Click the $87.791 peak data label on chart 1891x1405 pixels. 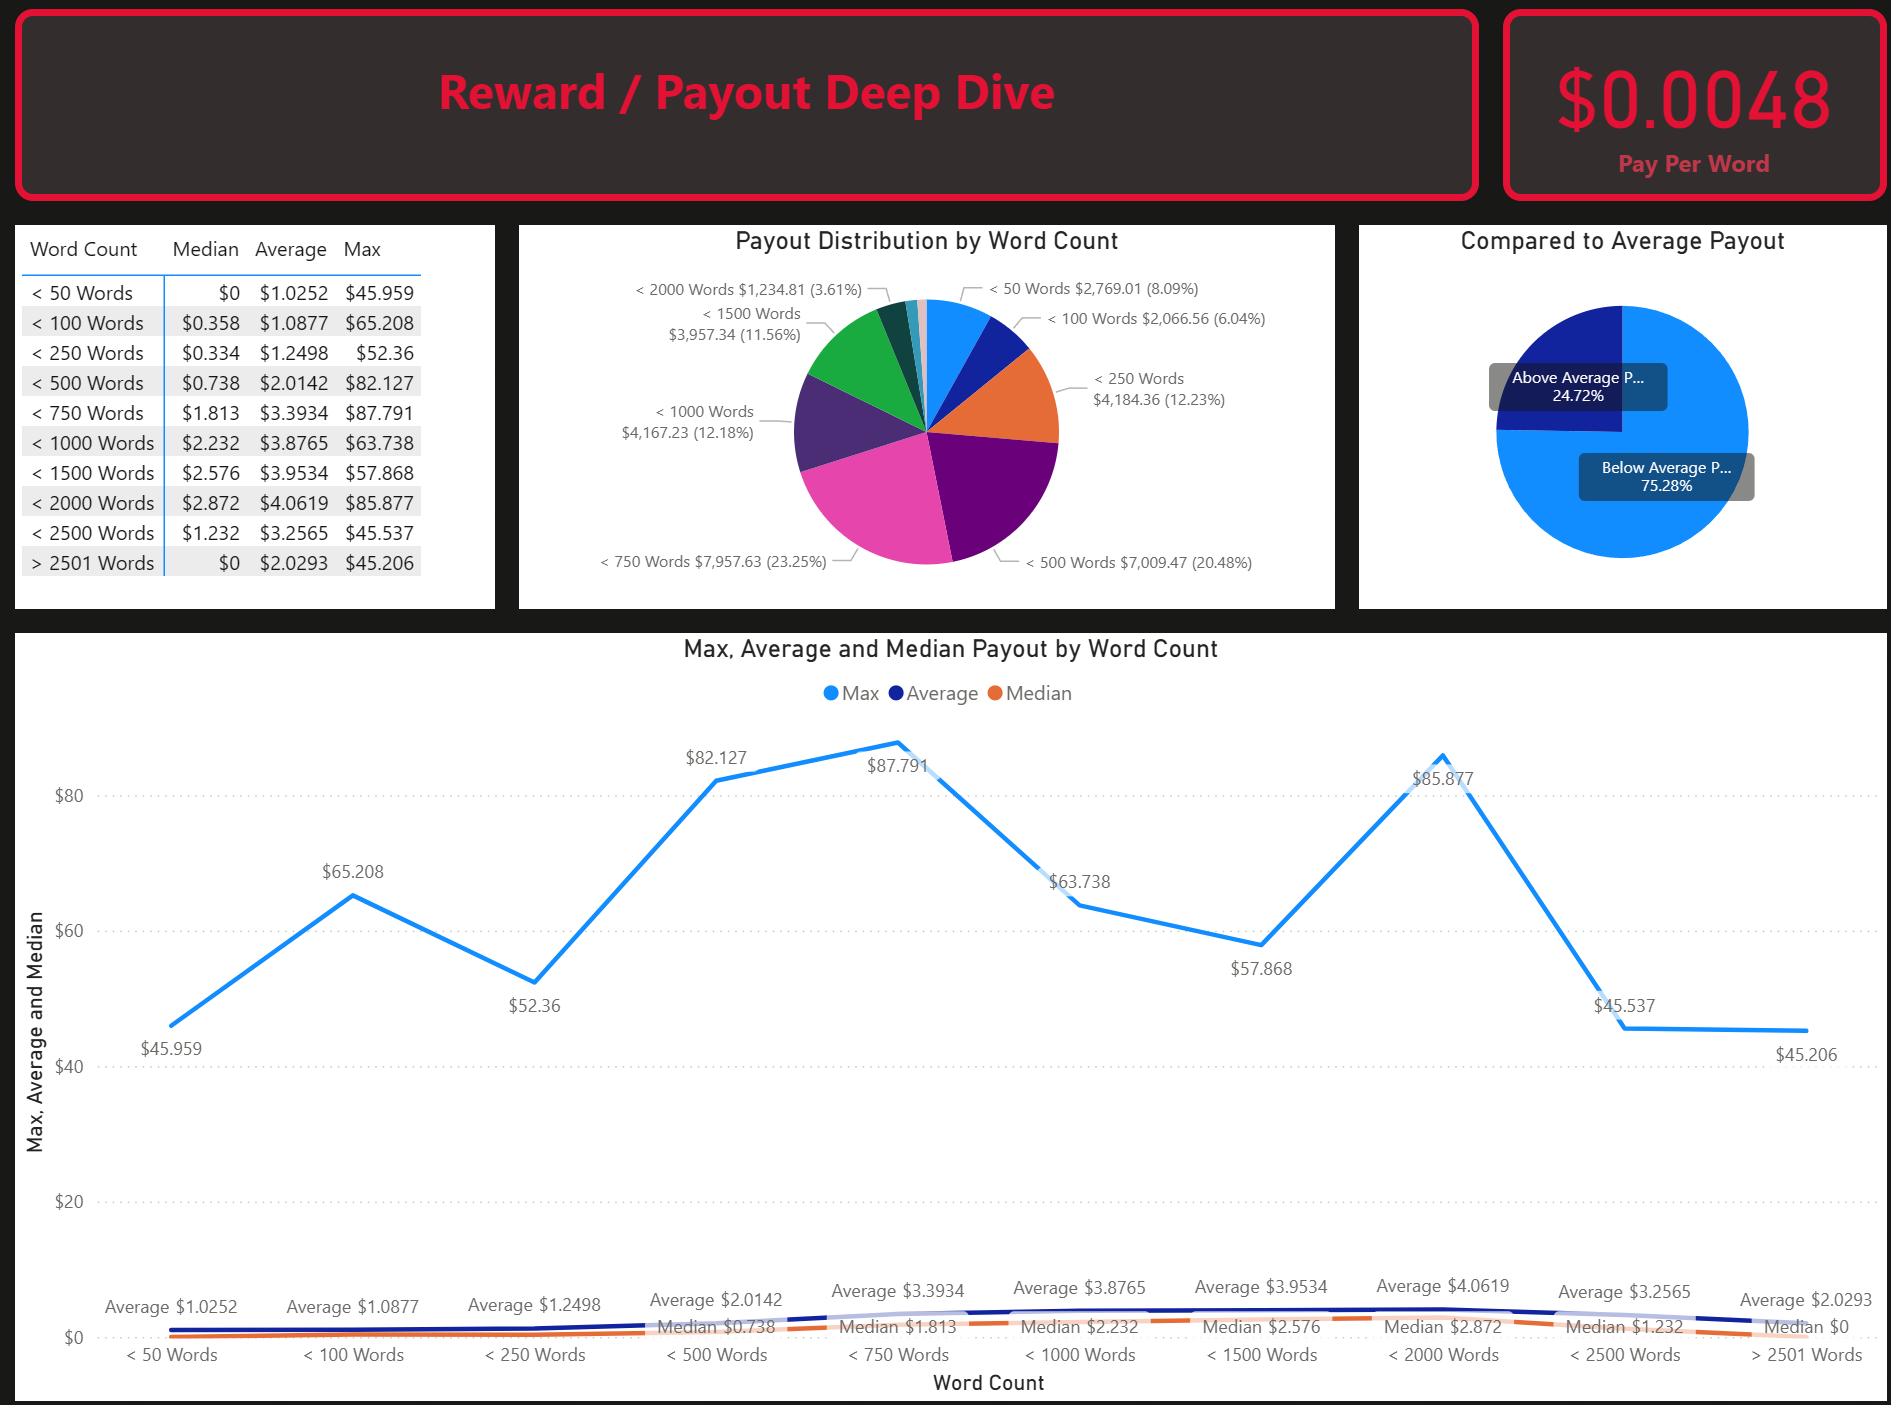[898, 766]
